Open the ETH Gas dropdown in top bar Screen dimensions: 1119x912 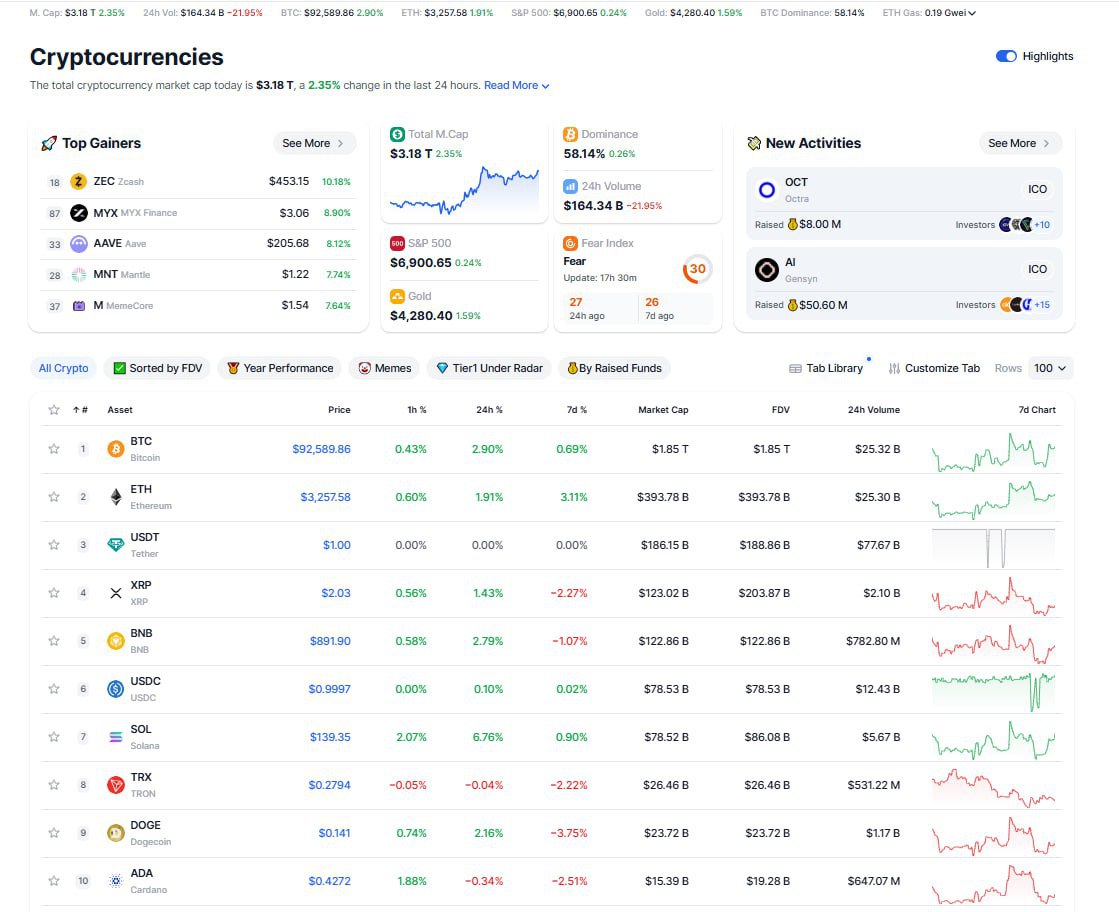972,13
